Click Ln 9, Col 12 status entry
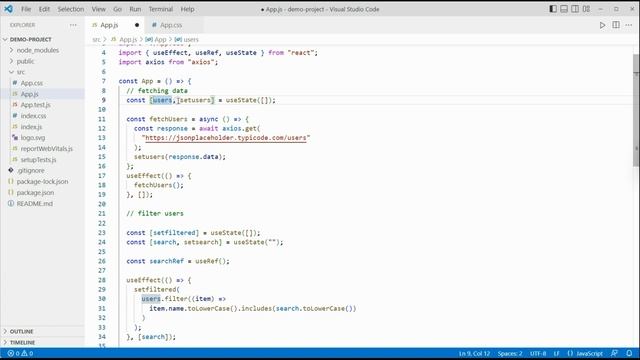Viewport: 640px width, 360px height. pyautogui.click(x=474, y=353)
